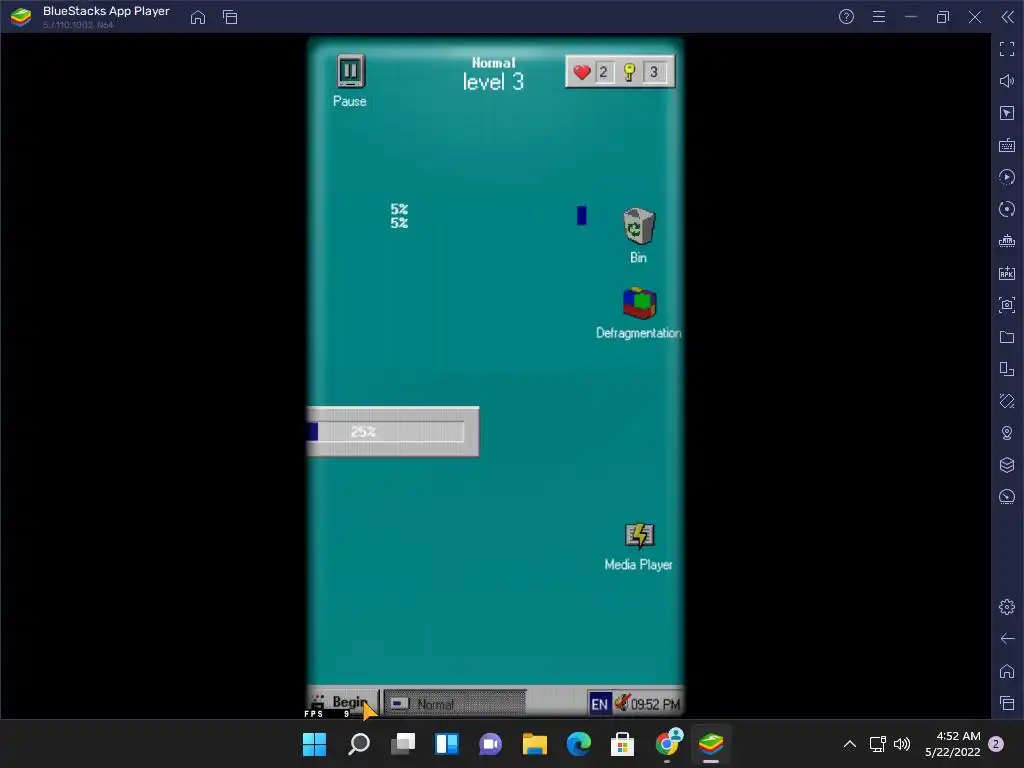Click the game tray icon beside the clock
Screen dimensions: 1024x768
(621, 703)
